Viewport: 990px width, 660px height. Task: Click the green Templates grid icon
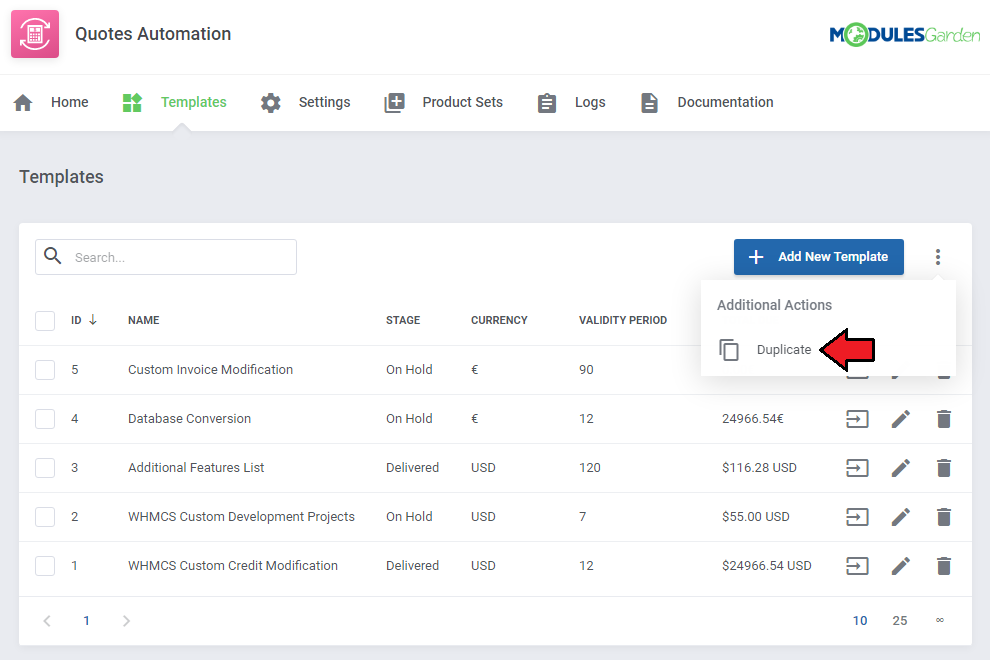click(x=132, y=102)
